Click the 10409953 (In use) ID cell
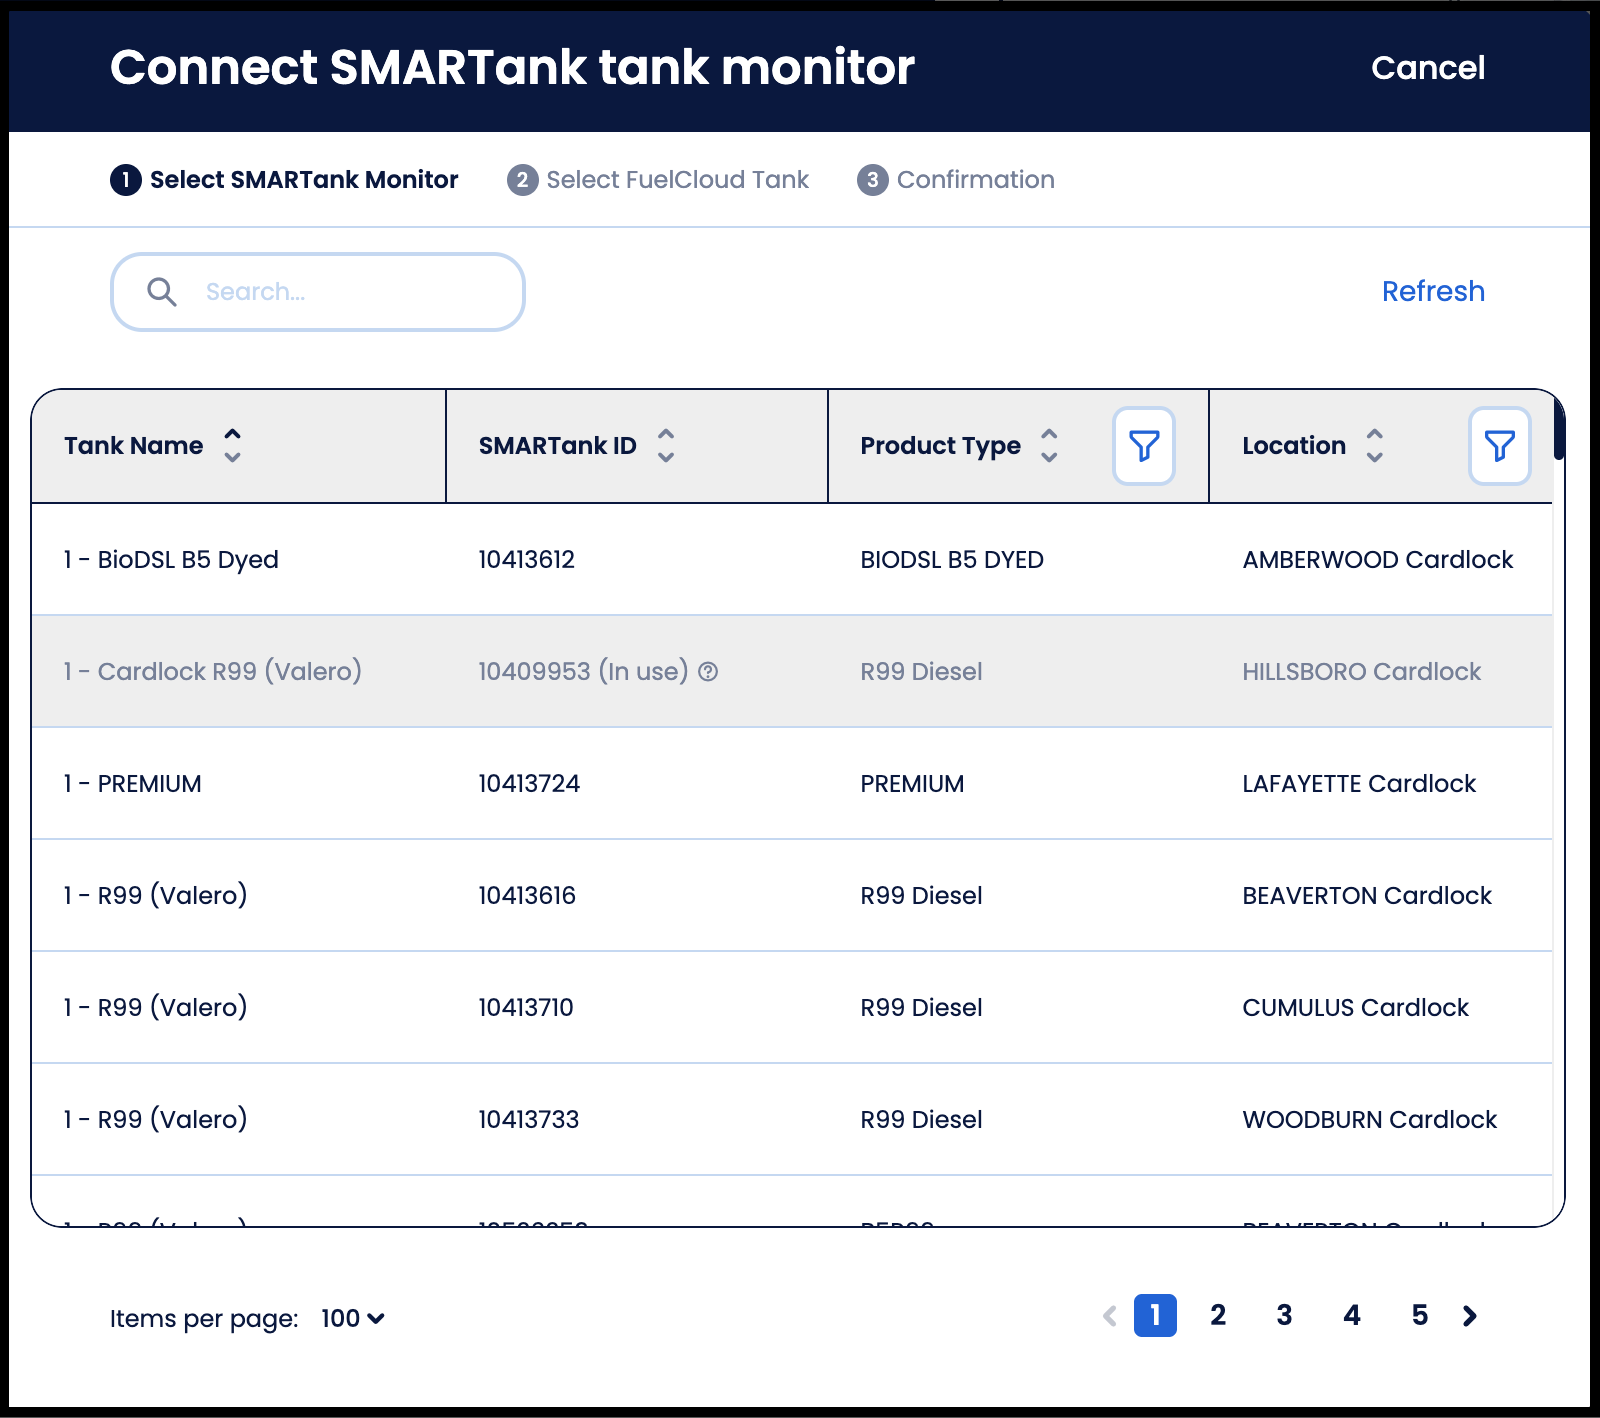Screen dimensions: 1600x1418 click(598, 672)
